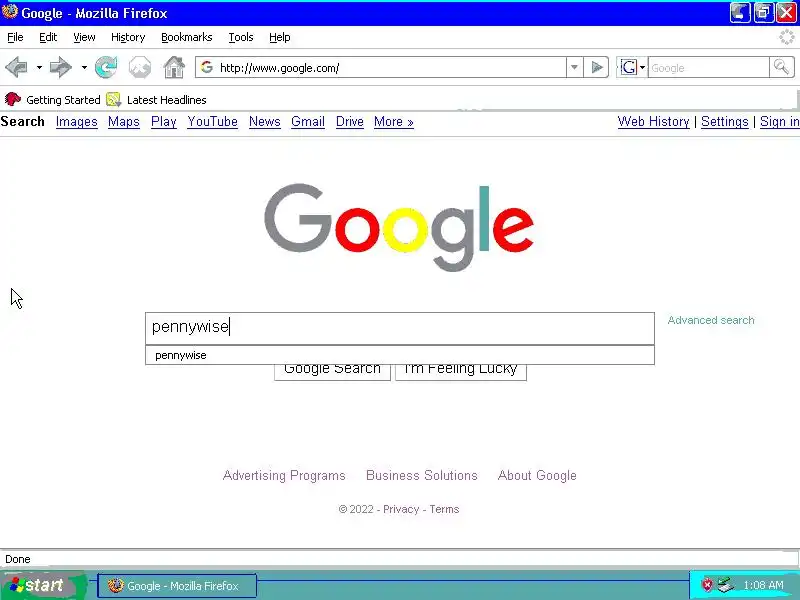Open the Privacy link
Screen dimensions: 800x600
click(401, 509)
